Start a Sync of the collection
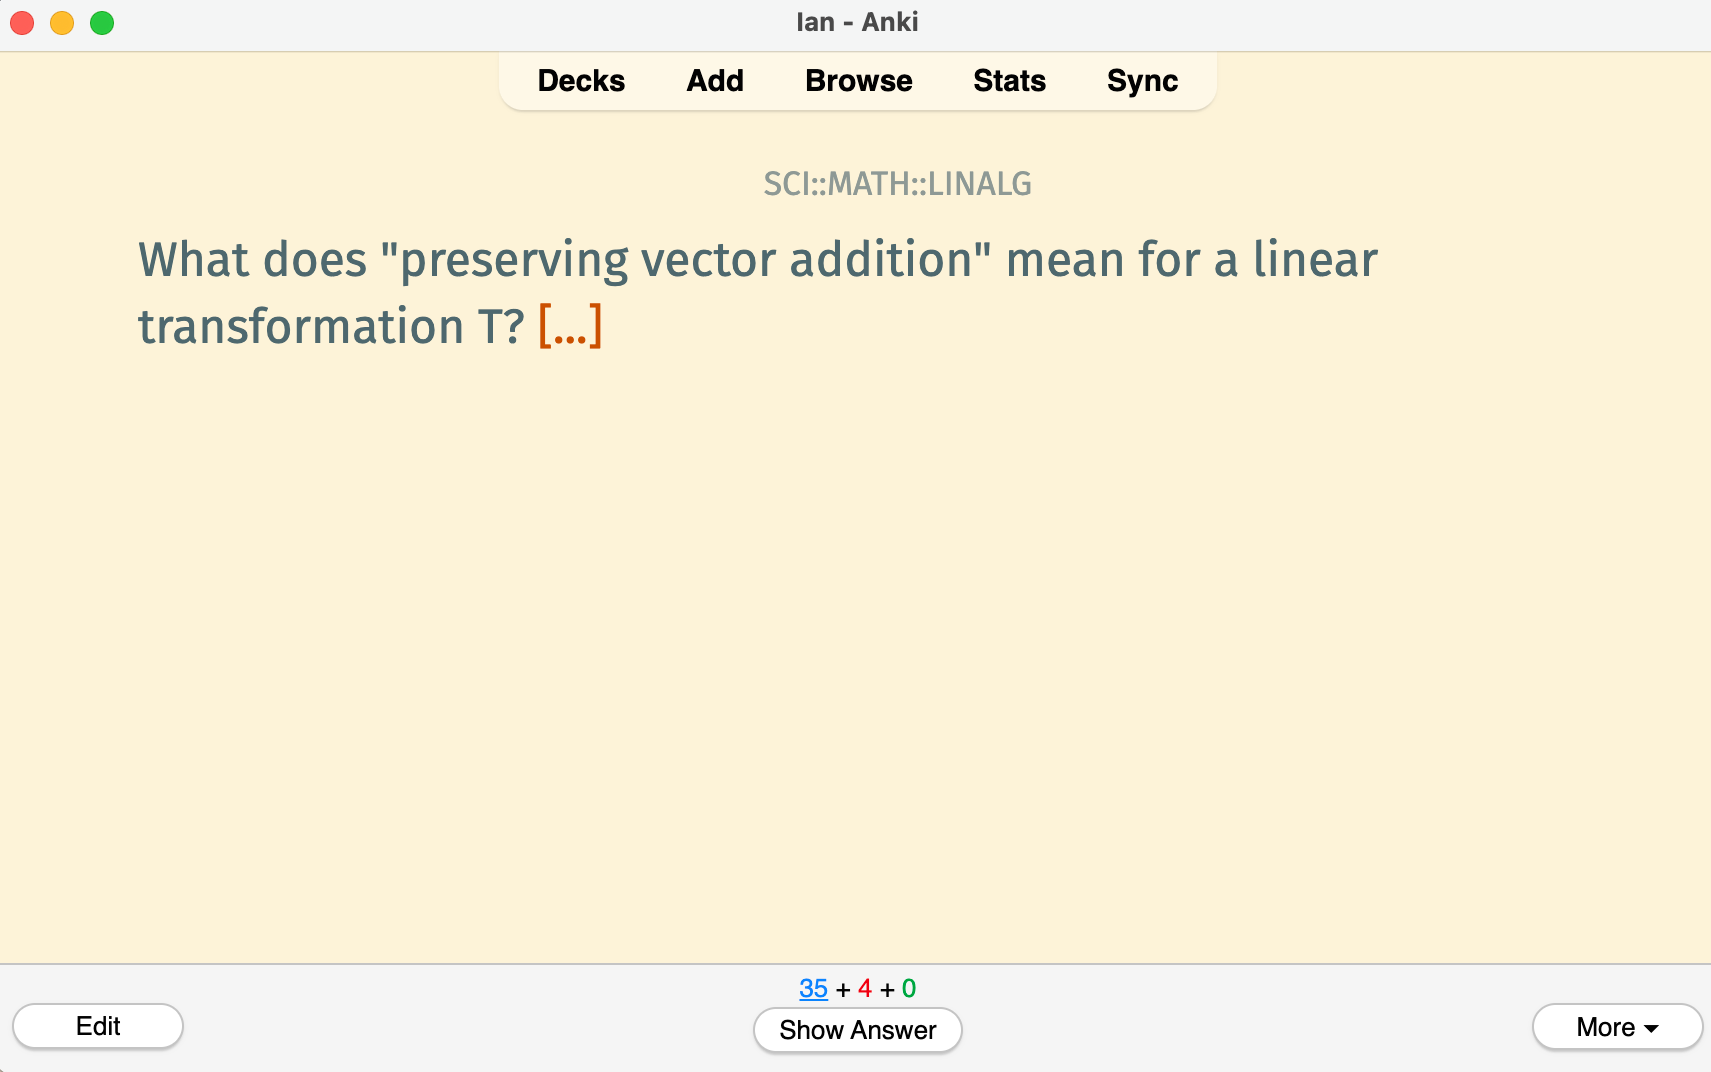 click(1142, 81)
